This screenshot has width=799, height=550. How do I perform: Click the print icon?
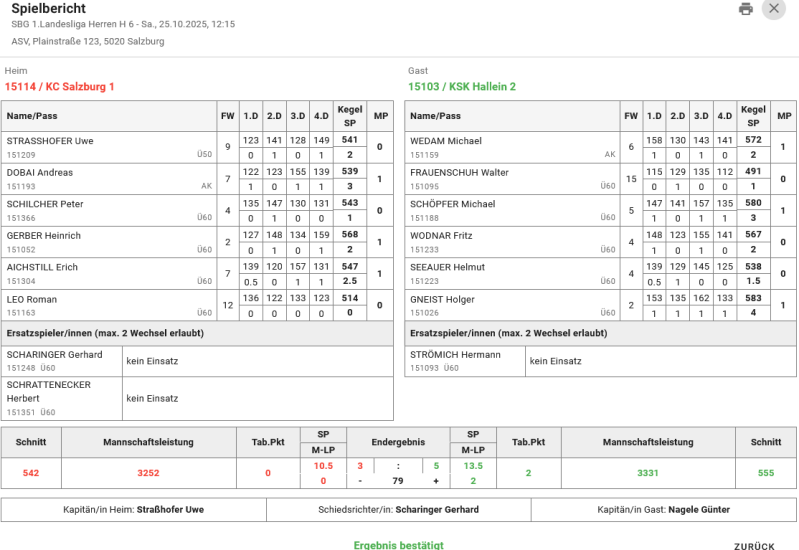point(745,9)
